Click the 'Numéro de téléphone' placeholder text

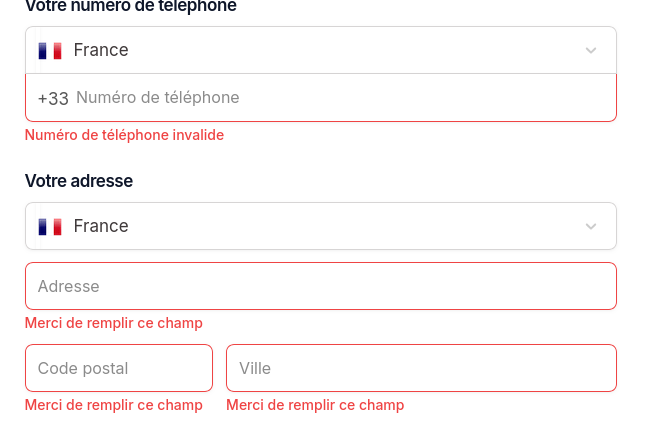(158, 98)
